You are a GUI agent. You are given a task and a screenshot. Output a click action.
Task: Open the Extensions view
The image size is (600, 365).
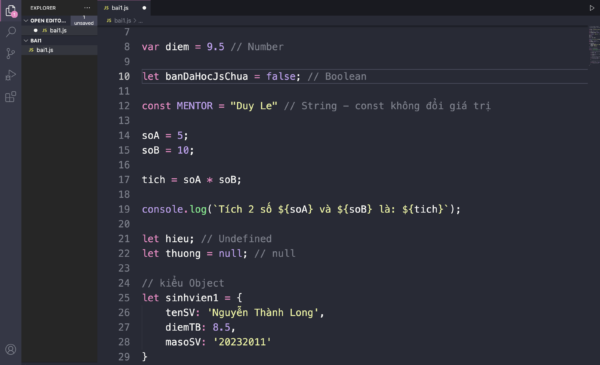pos(11,97)
